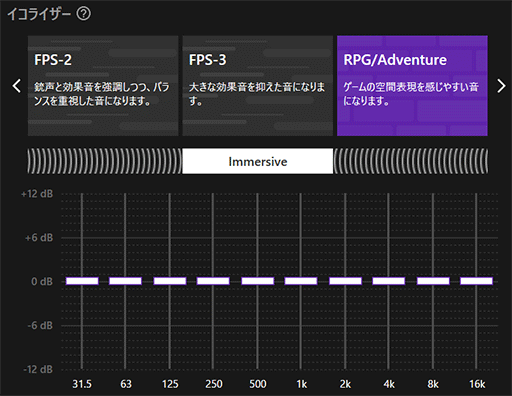Click the 16k band slider handle
512x396 pixels.
click(x=476, y=281)
